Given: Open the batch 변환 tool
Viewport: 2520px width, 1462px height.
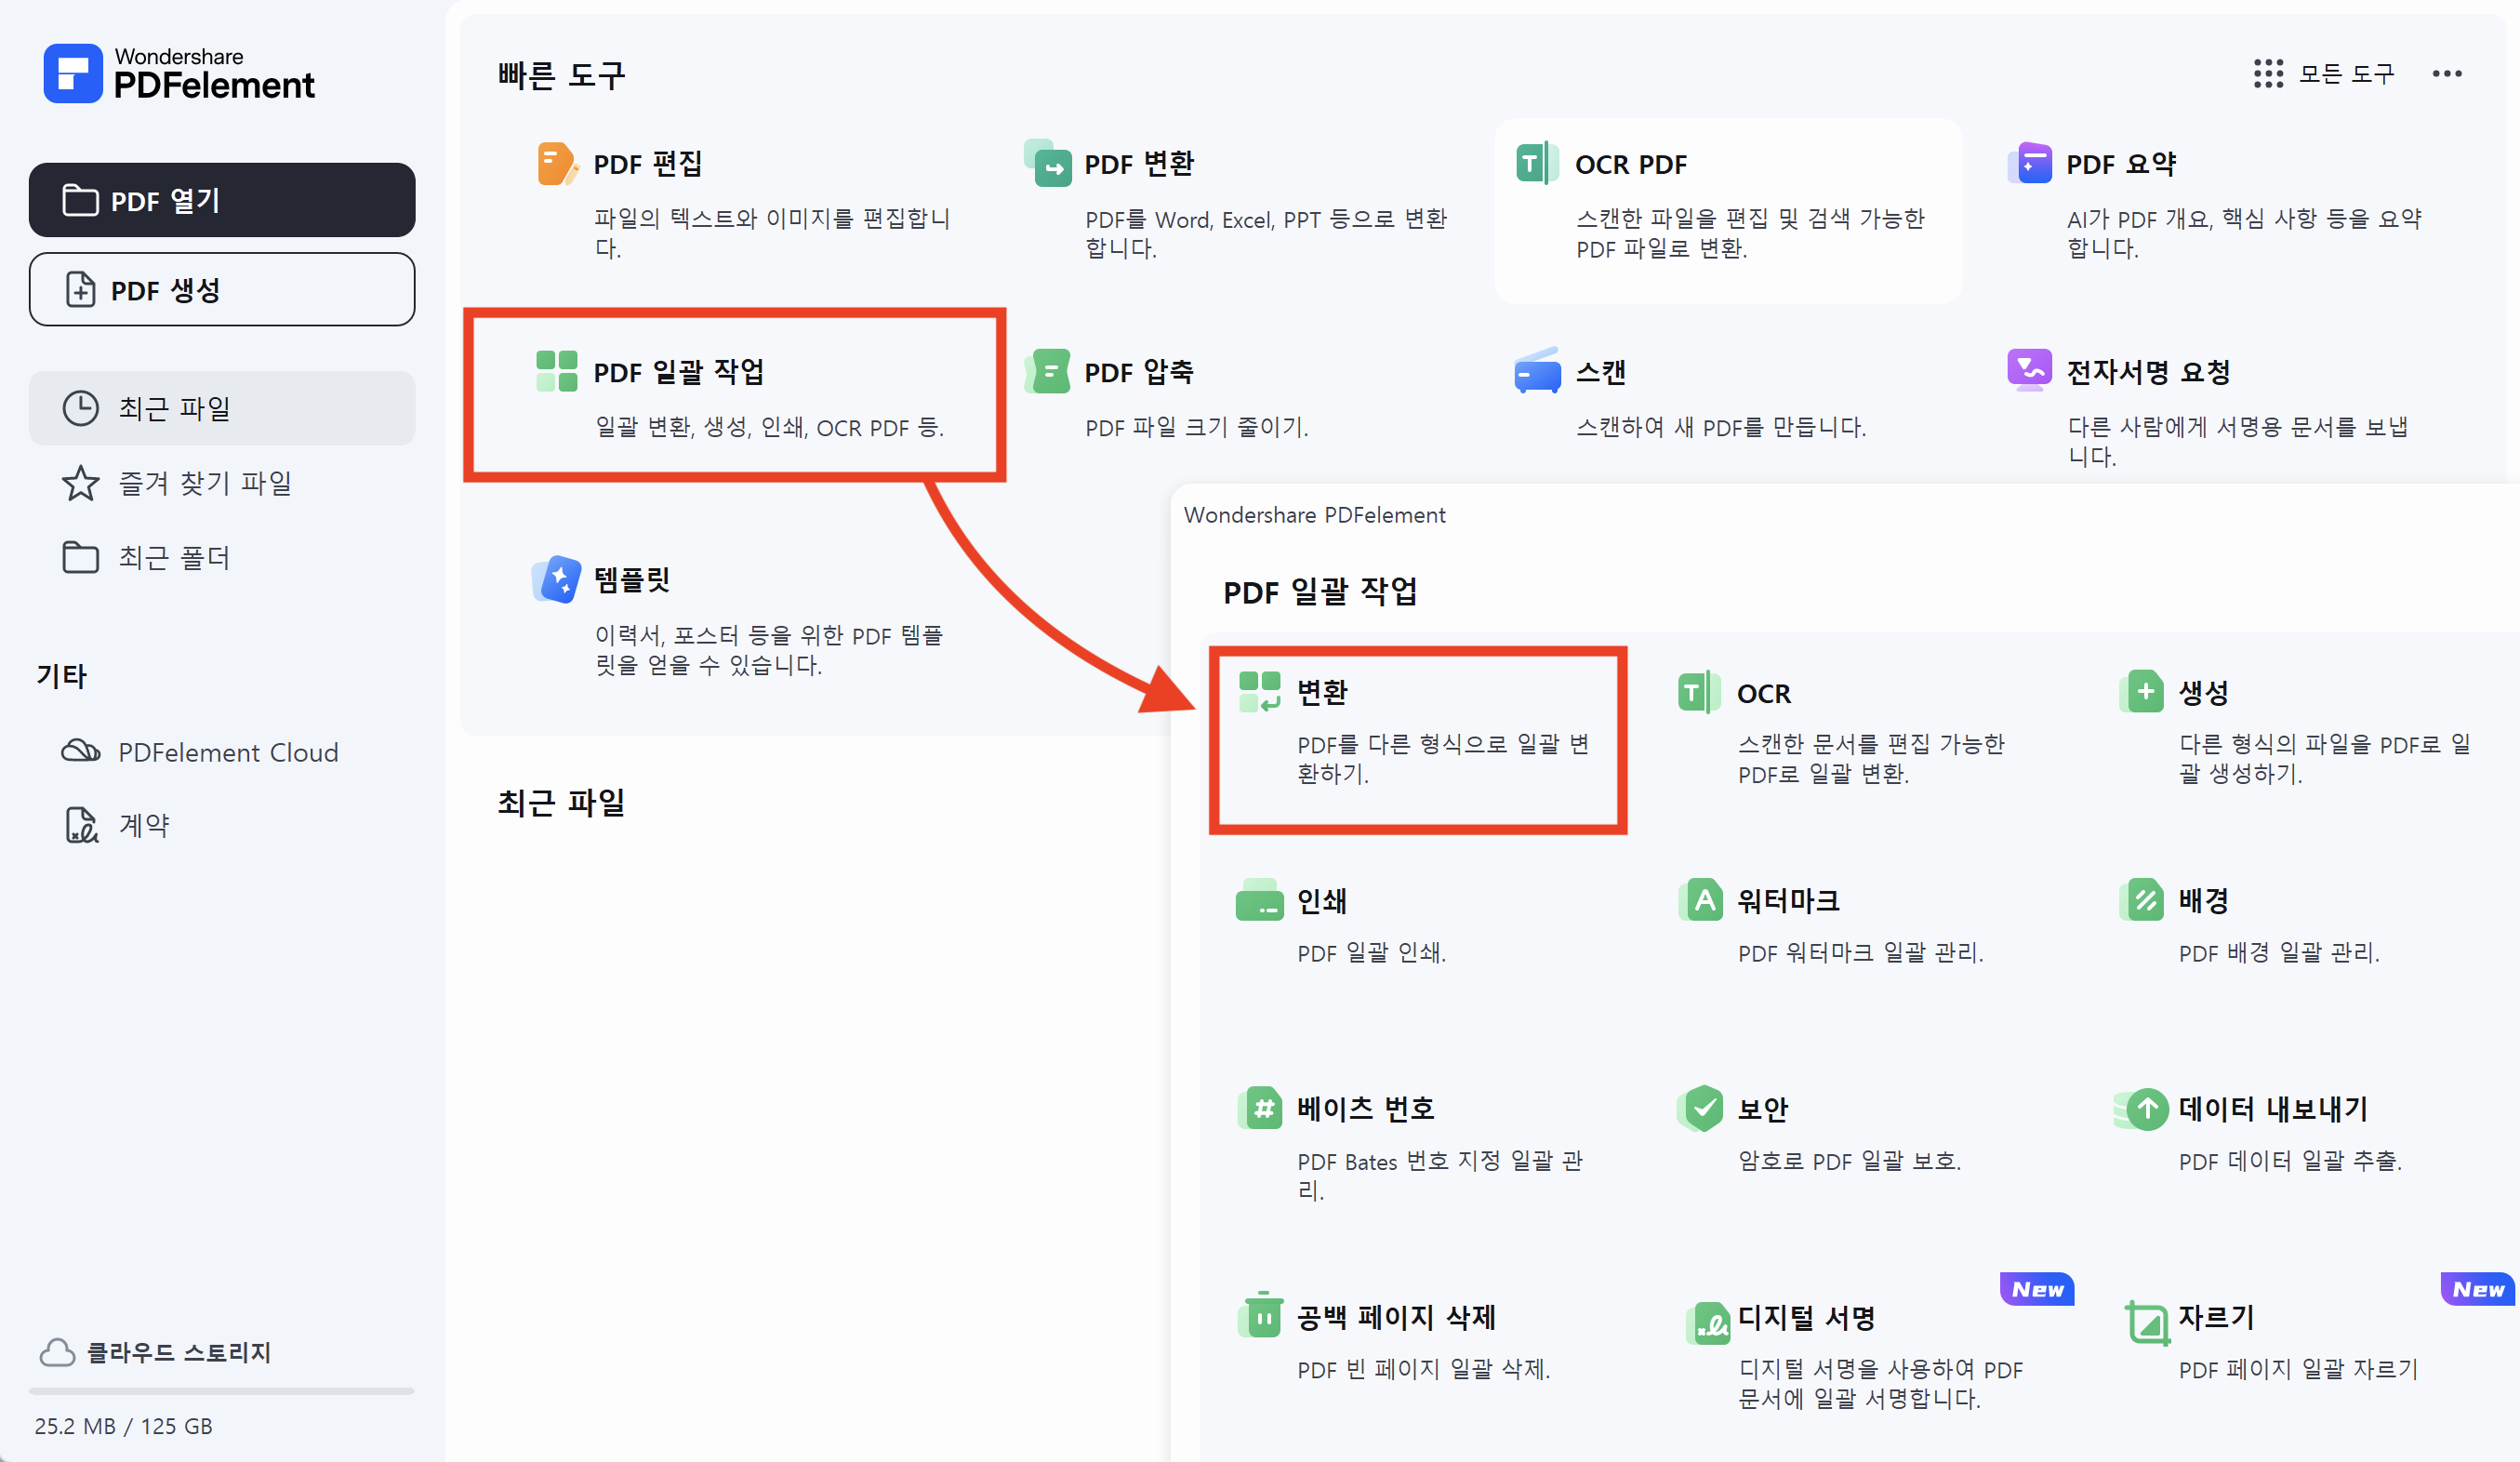Looking at the screenshot, I should (1320, 691).
